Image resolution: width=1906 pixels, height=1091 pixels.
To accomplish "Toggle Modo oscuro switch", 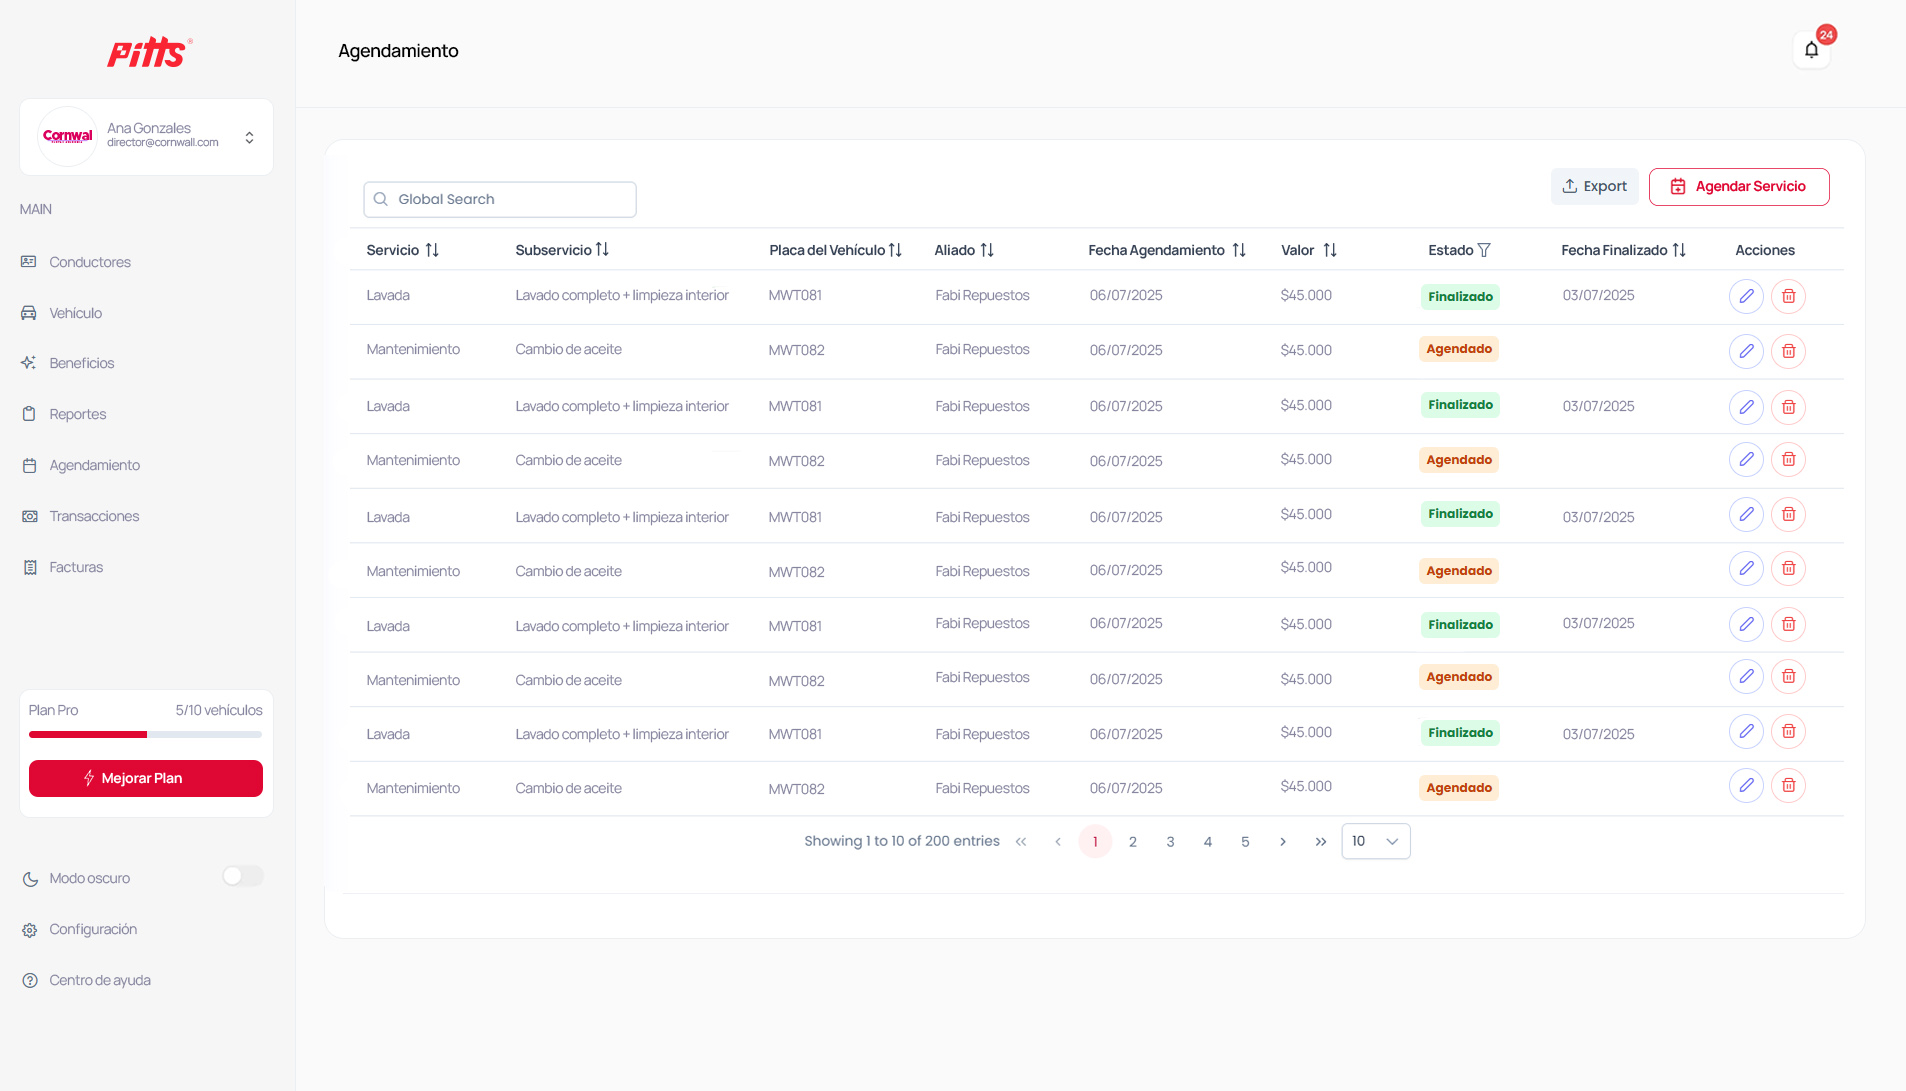I will 242,877.
